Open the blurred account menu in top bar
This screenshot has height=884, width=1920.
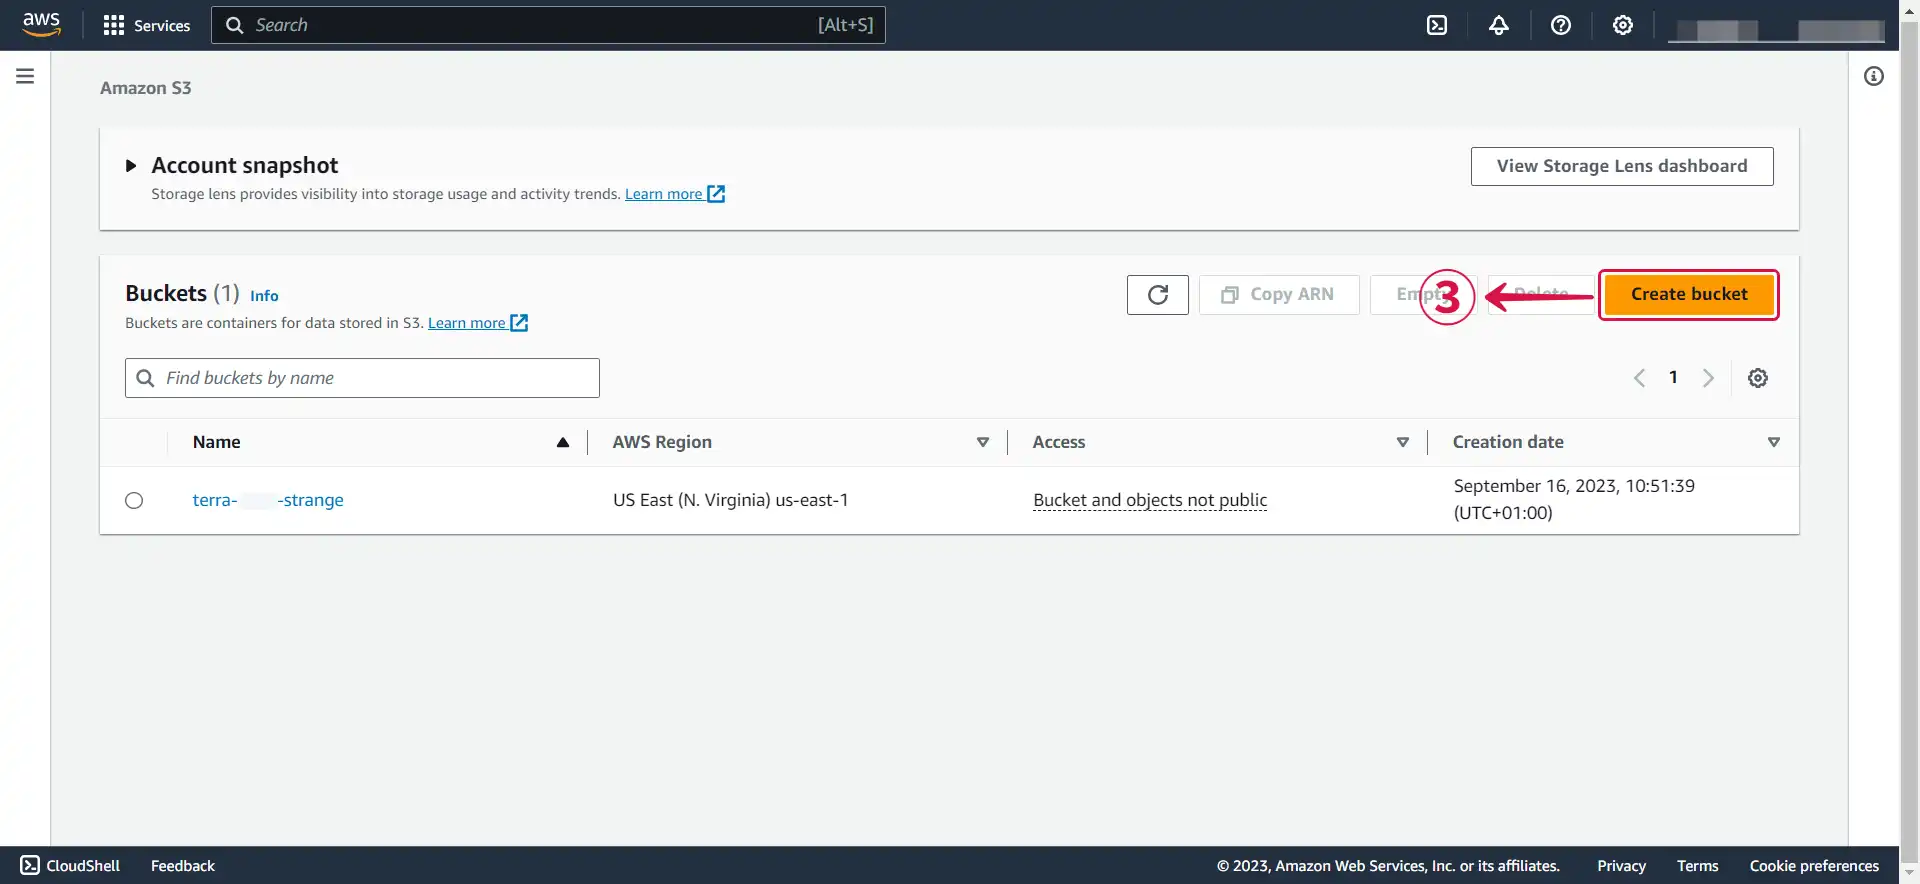pos(1777,29)
